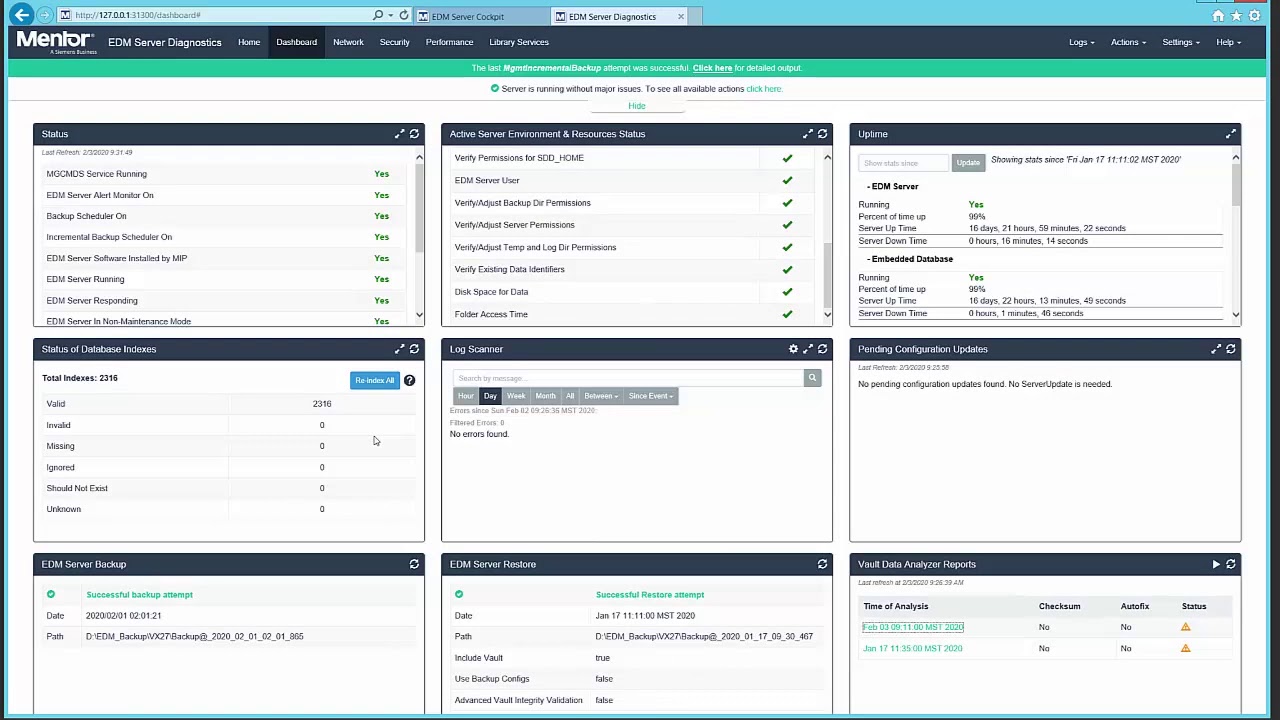Open the Actions dropdown menu

(1128, 42)
